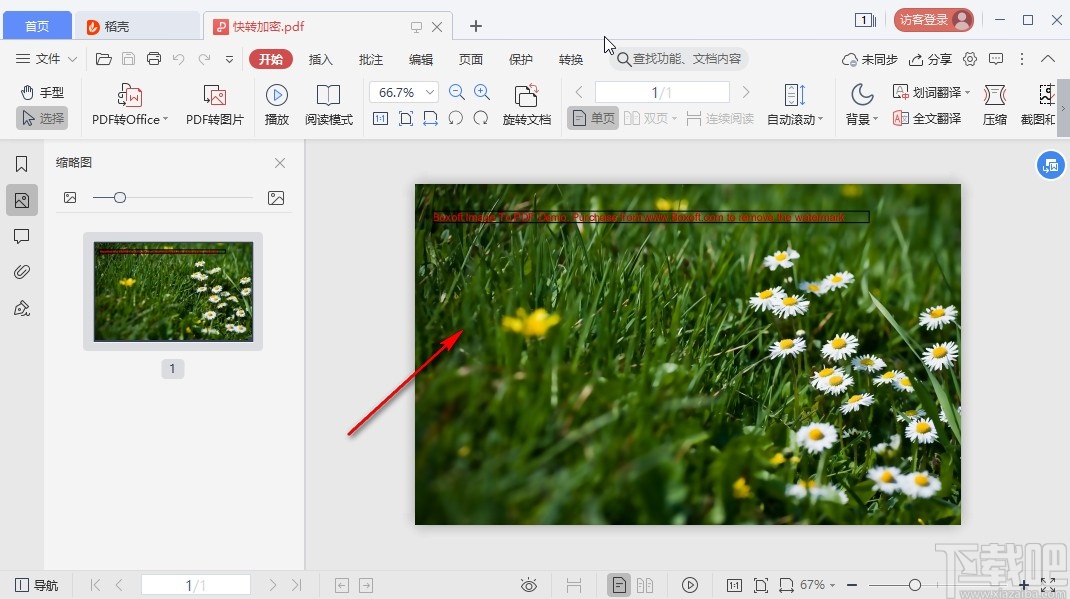Viewport: 1070px width, 599px height.
Task: Click the 访客登录 login button
Action: click(x=933, y=19)
